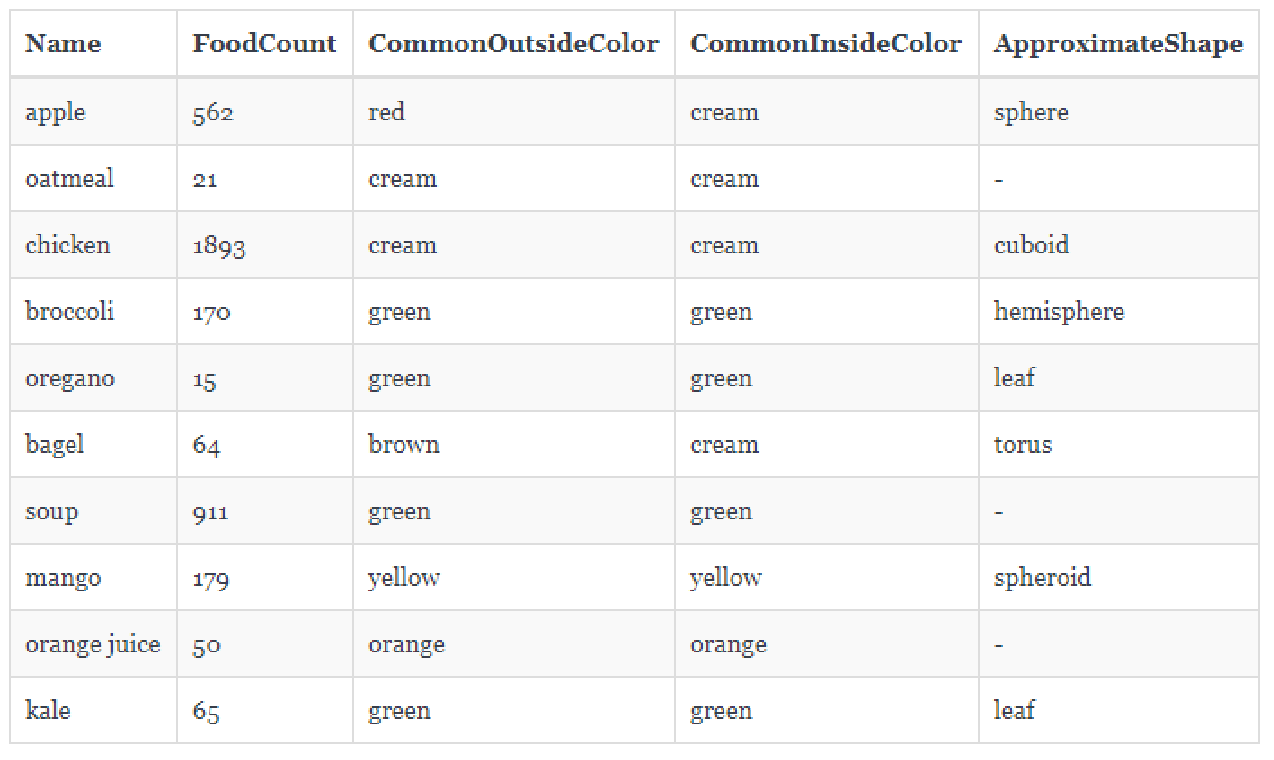Click the cuboid shape cell
Viewport: 1274px width, 760px height.
coord(1031,246)
